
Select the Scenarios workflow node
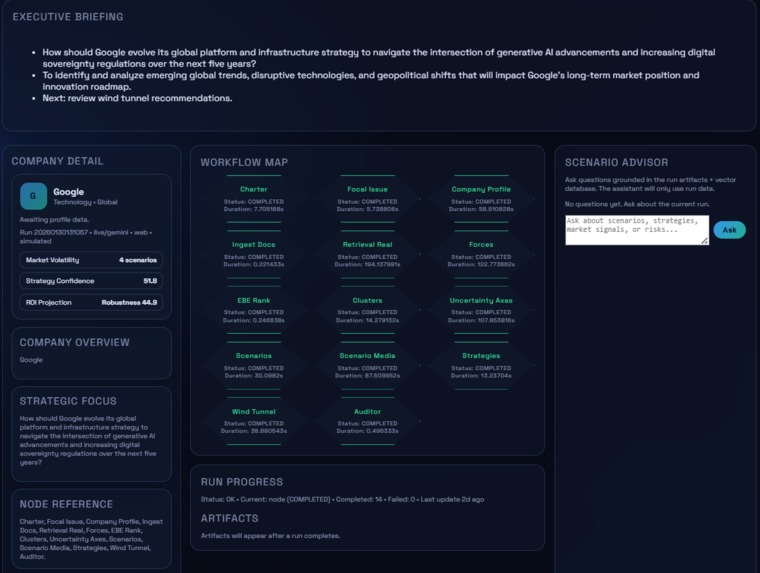(253, 365)
